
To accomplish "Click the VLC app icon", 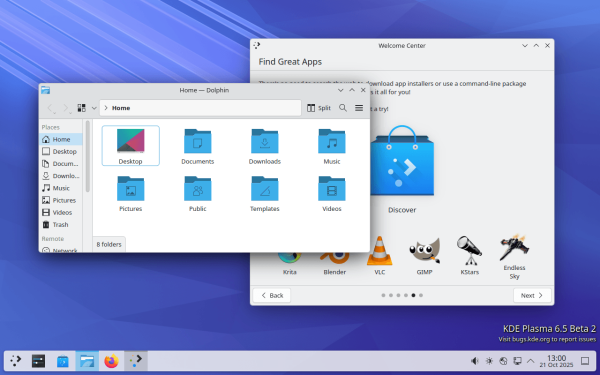I will click(x=379, y=251).
